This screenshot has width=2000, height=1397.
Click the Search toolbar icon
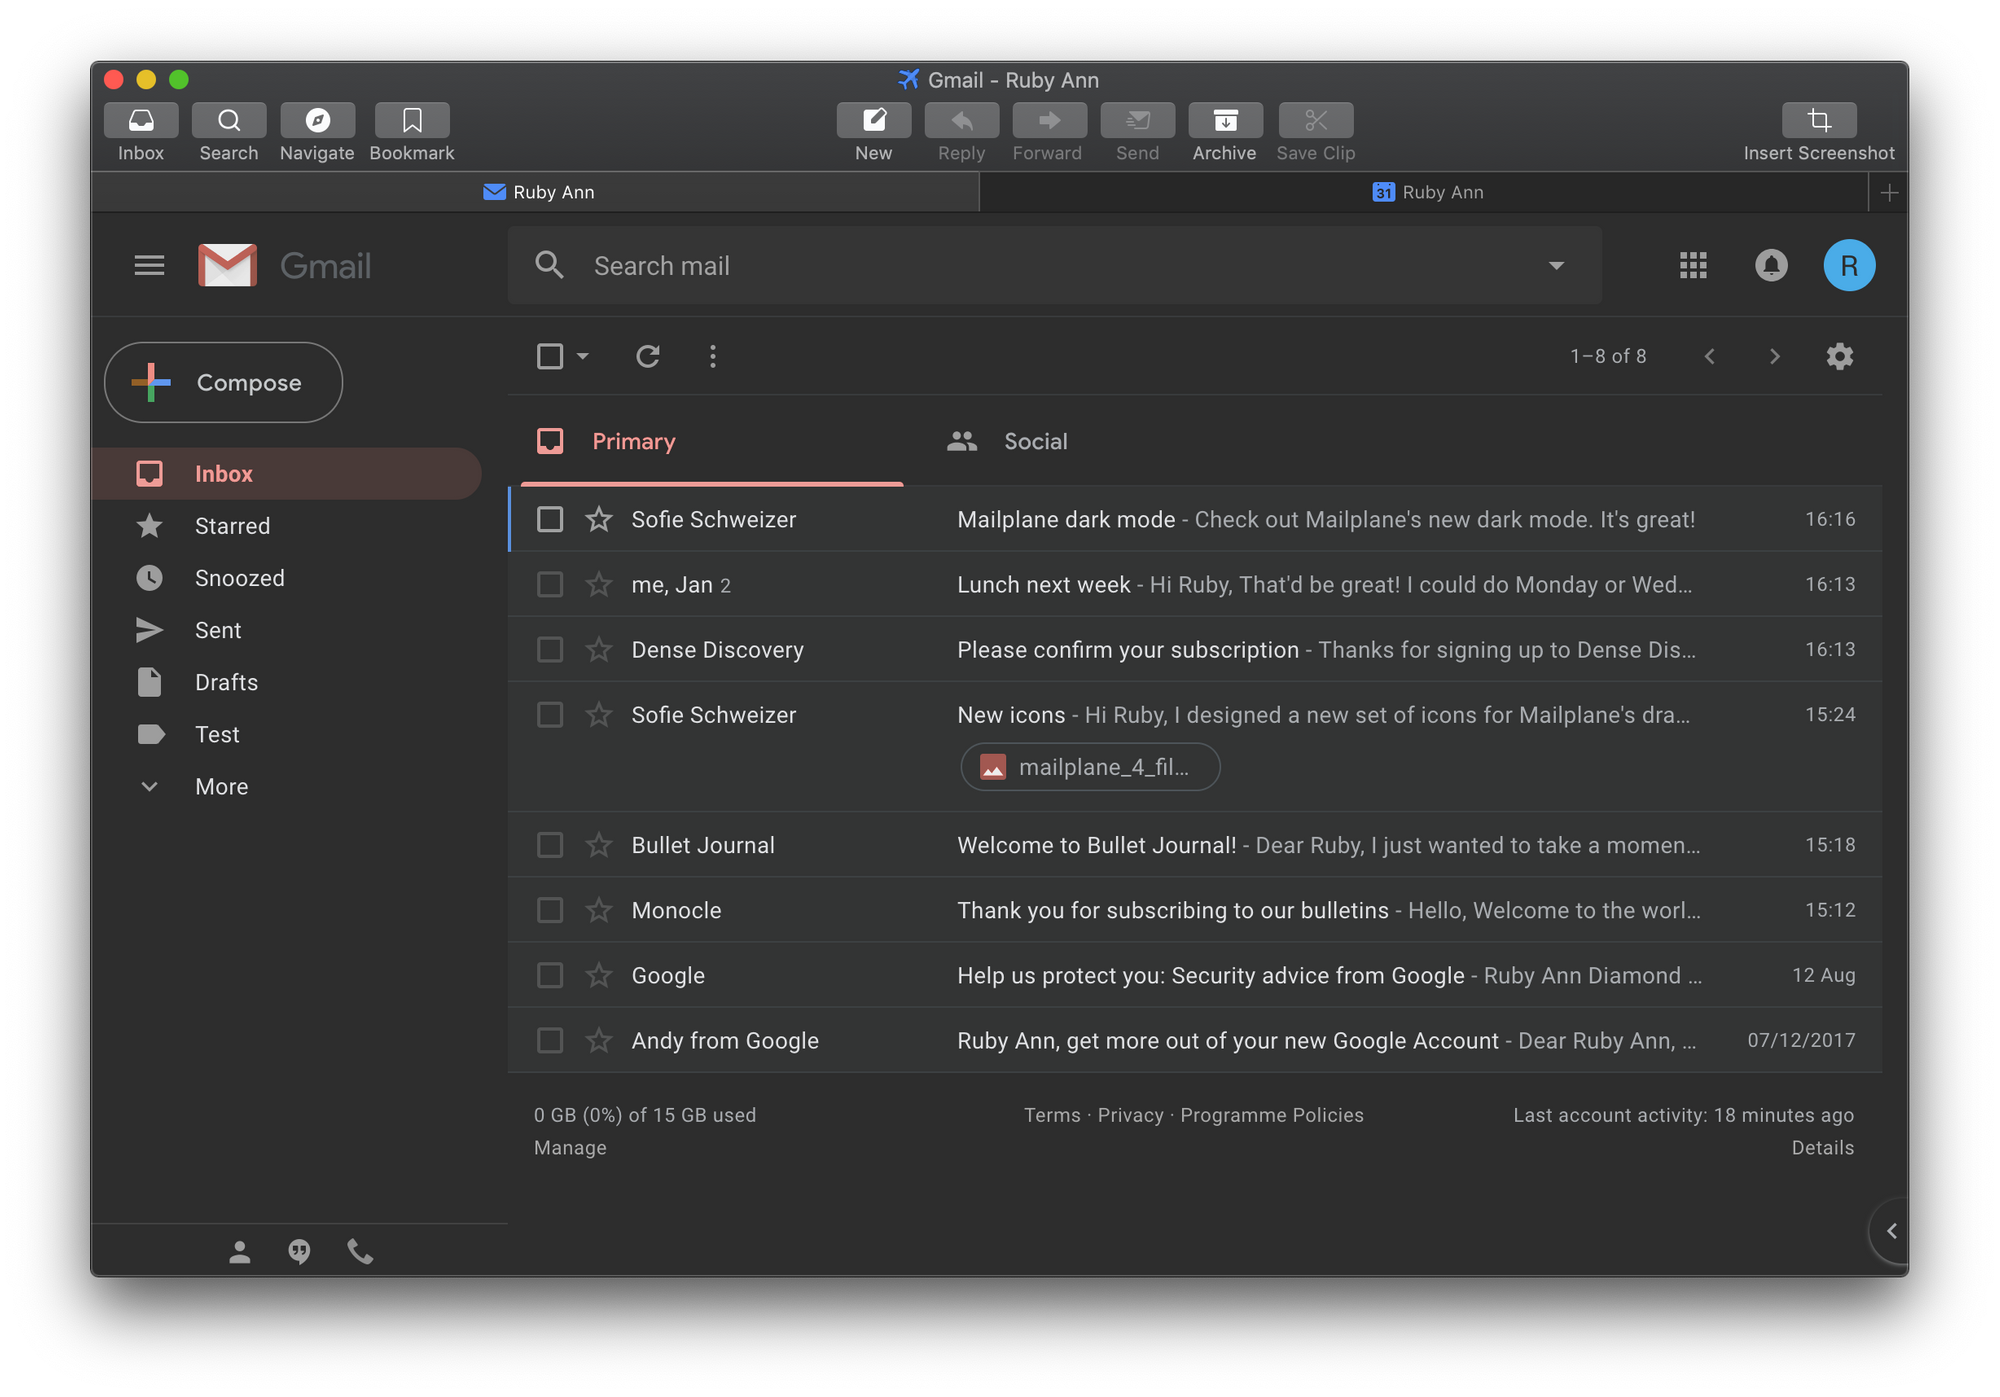(x=229, y=121)
